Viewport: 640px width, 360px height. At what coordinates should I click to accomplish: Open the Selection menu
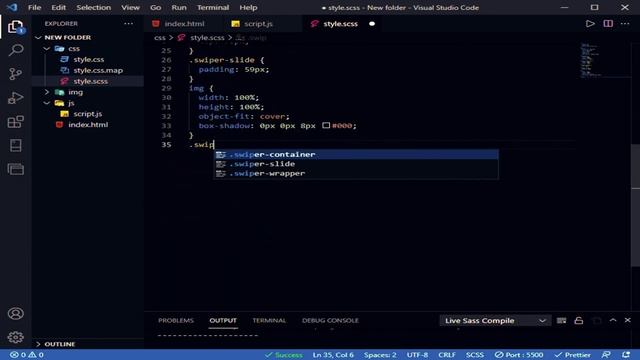click(93, 7)
